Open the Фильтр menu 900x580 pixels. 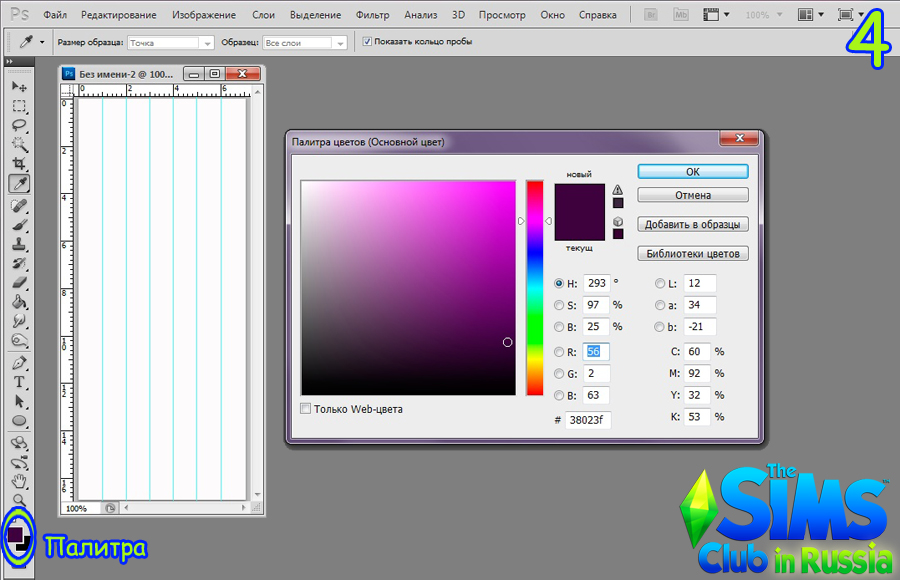(372, 15)
